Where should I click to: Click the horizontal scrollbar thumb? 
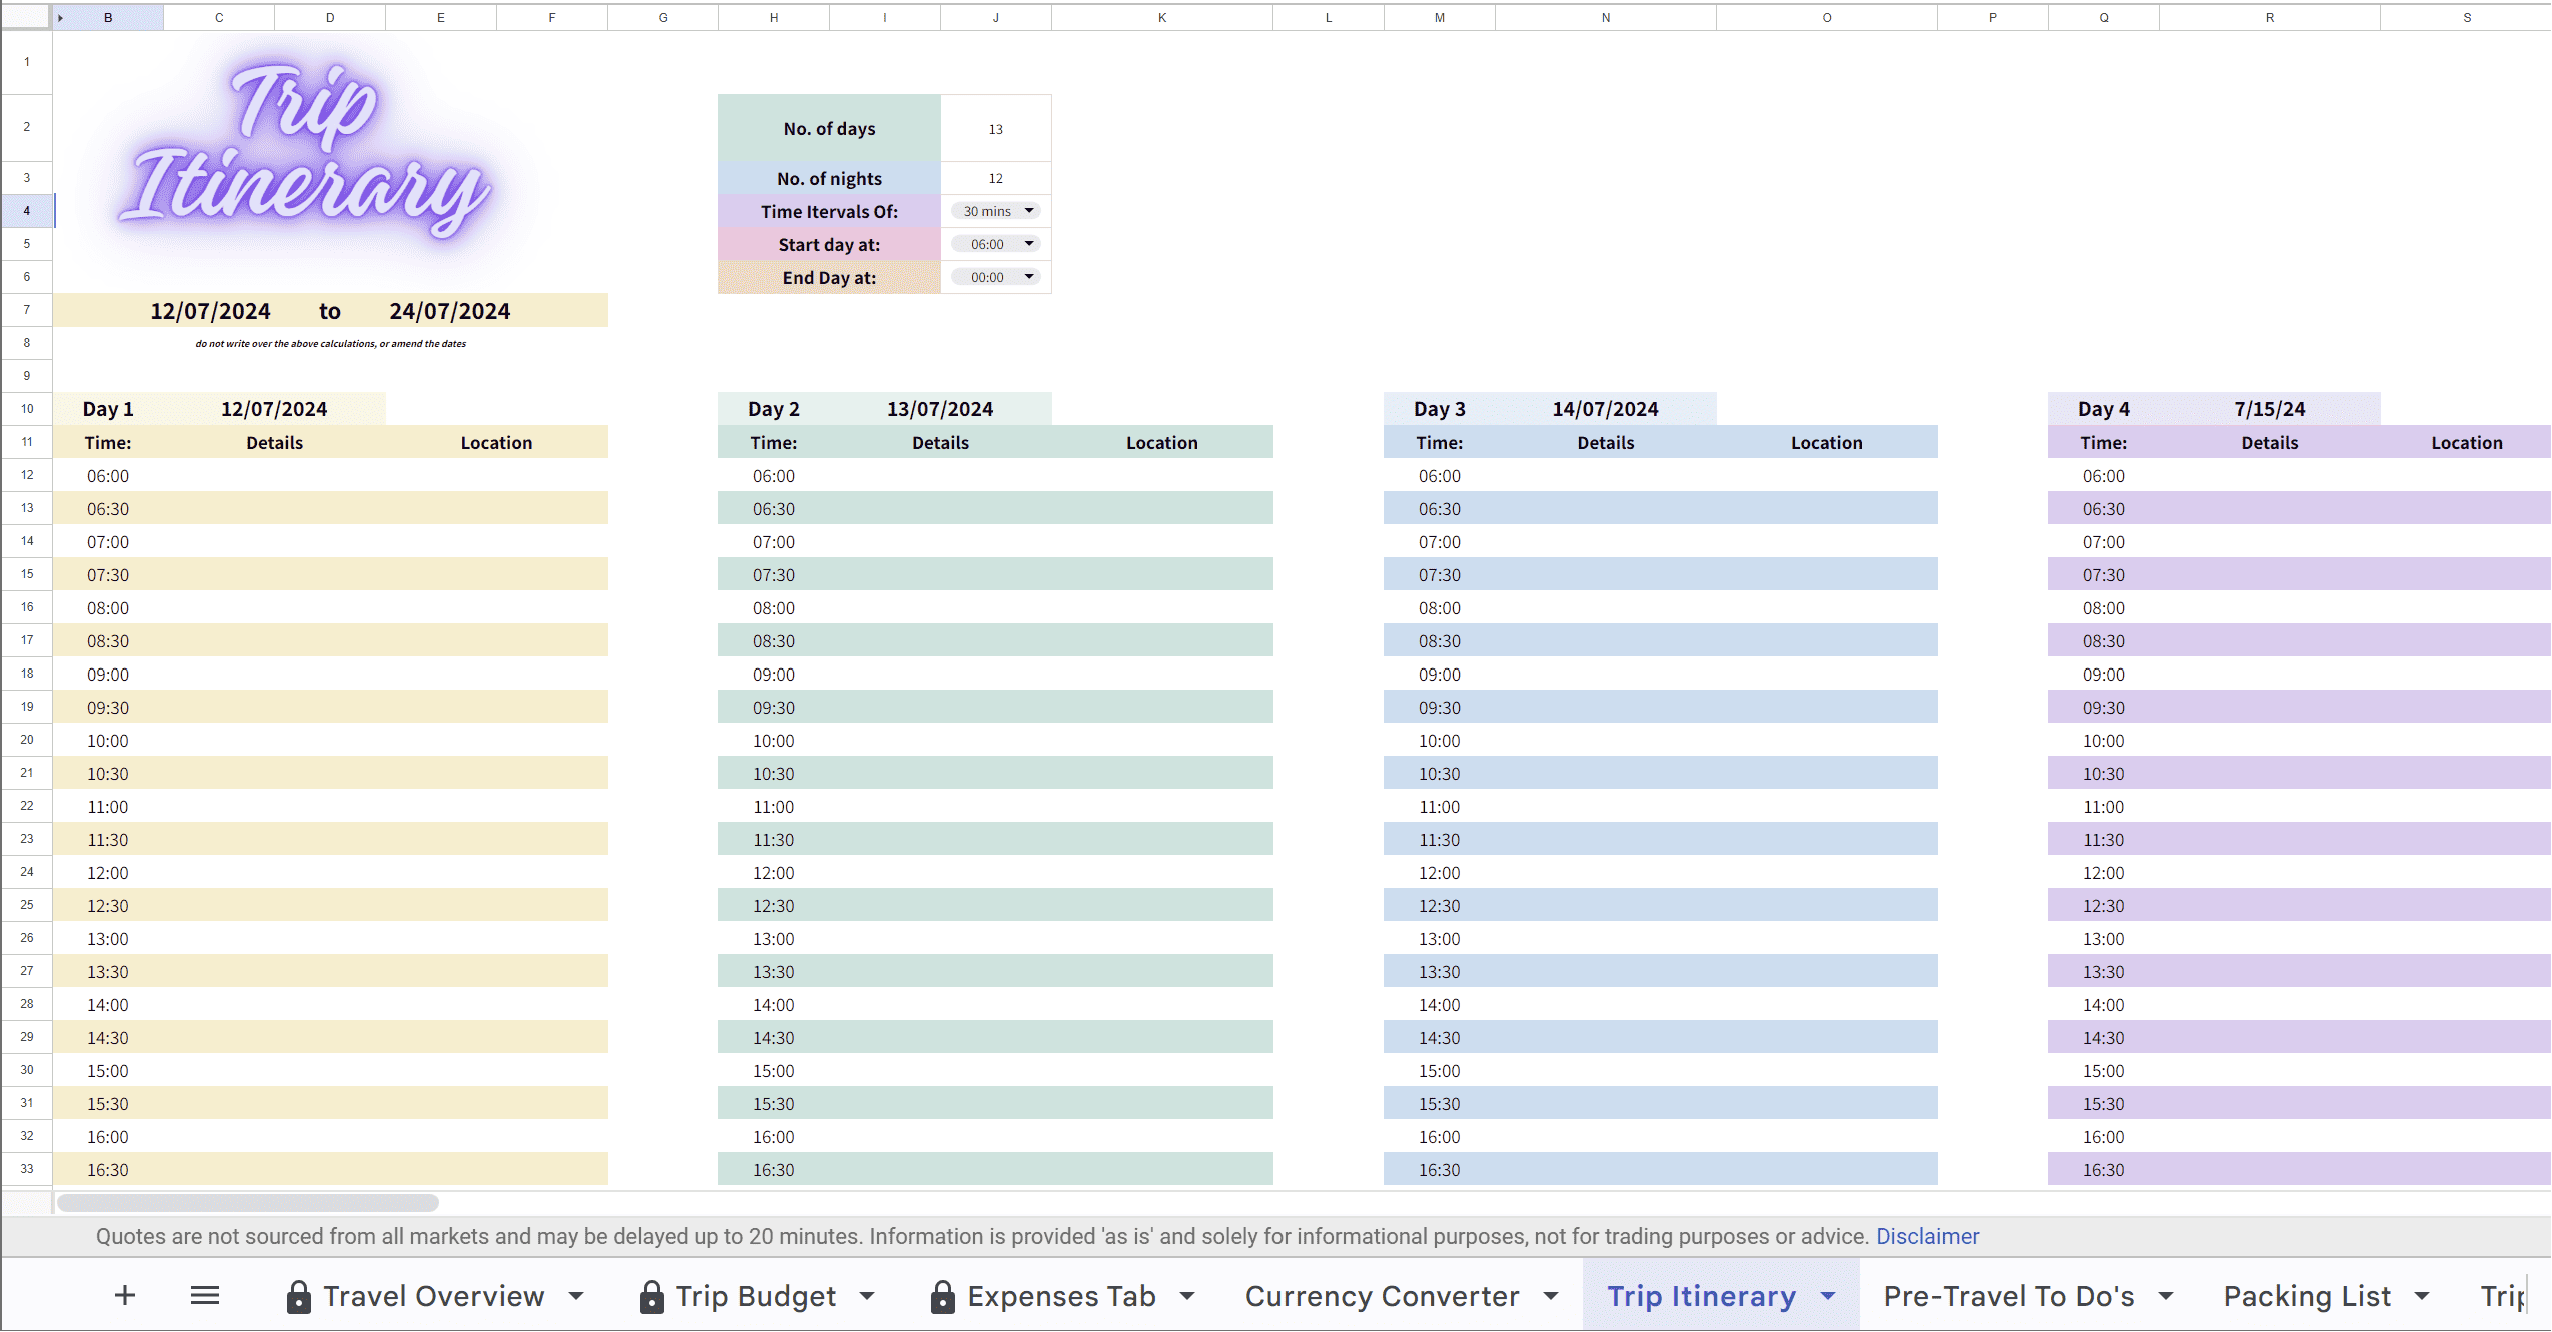point(247,1202)
